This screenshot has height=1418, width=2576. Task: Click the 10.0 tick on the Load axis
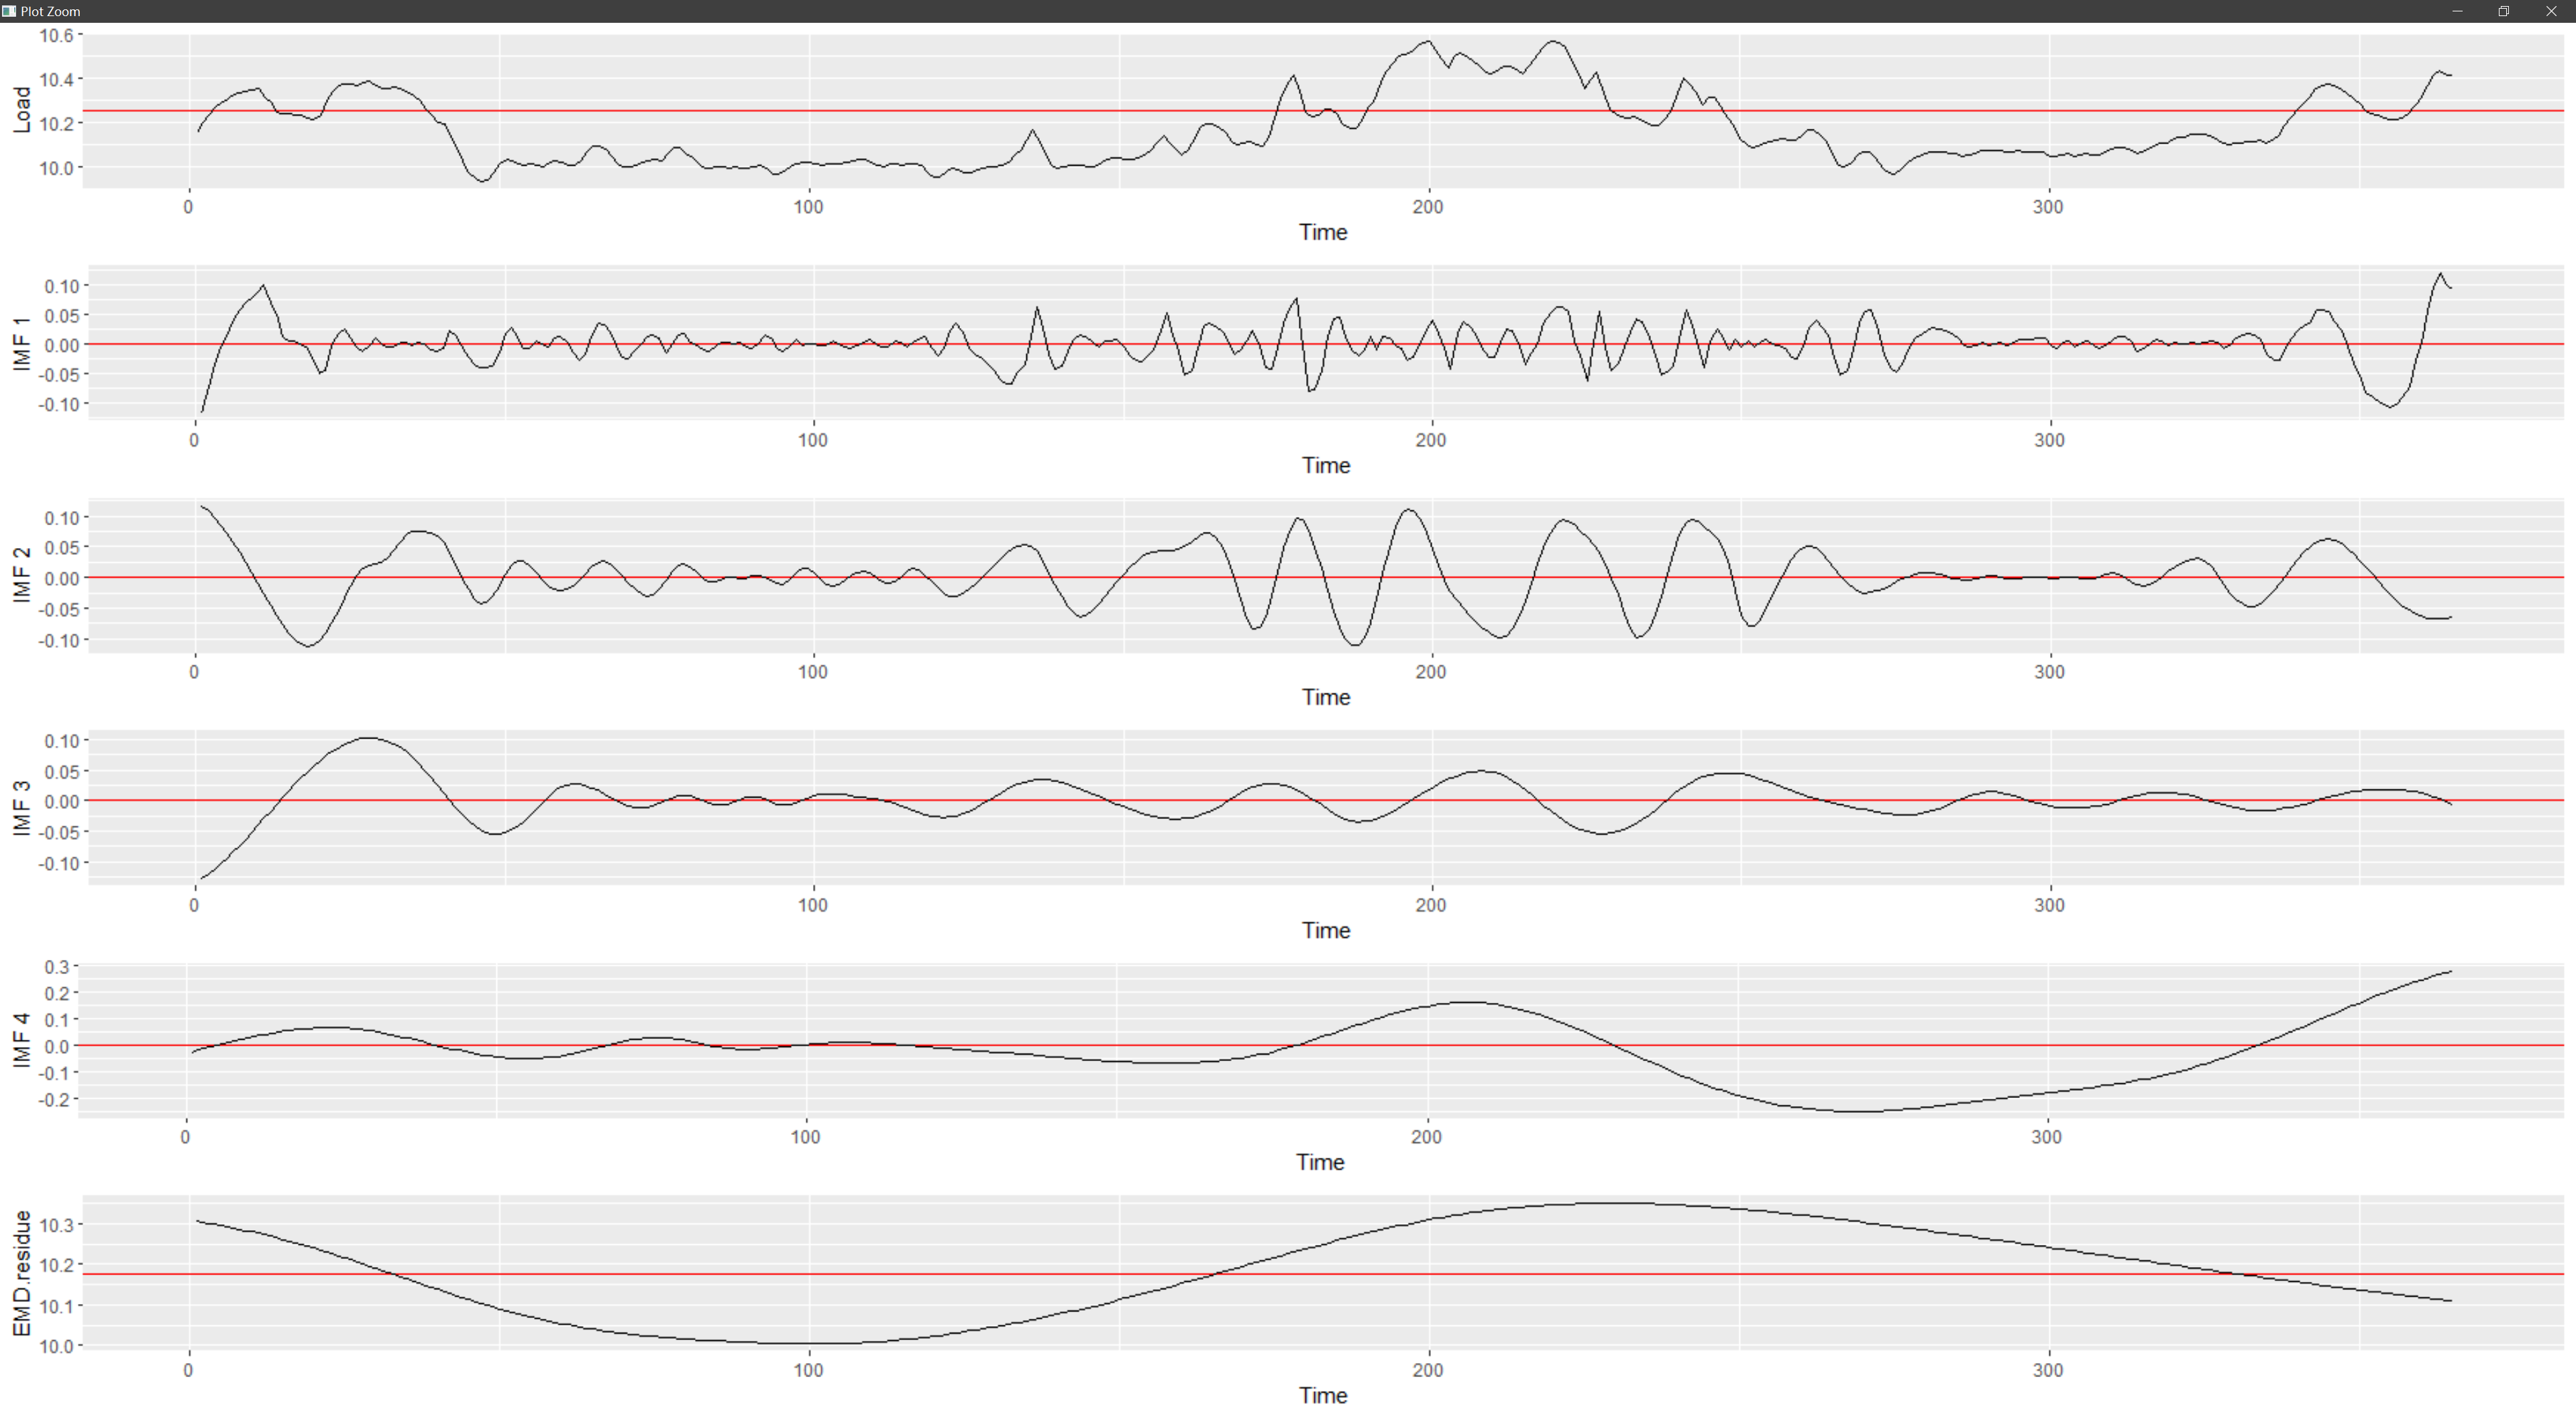pos(56,168)
